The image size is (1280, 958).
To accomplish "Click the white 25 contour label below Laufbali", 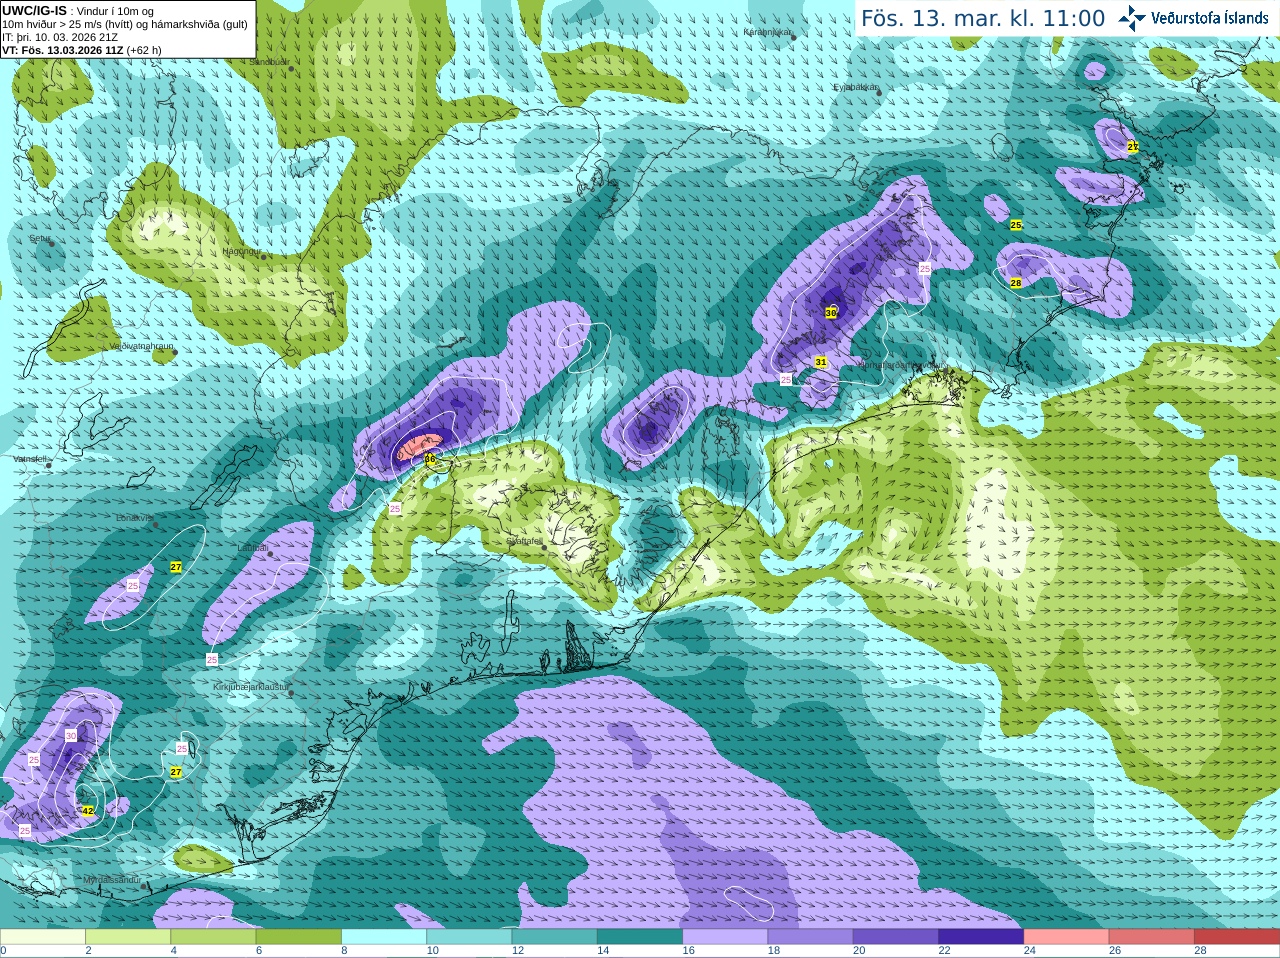I will point(212,660).
